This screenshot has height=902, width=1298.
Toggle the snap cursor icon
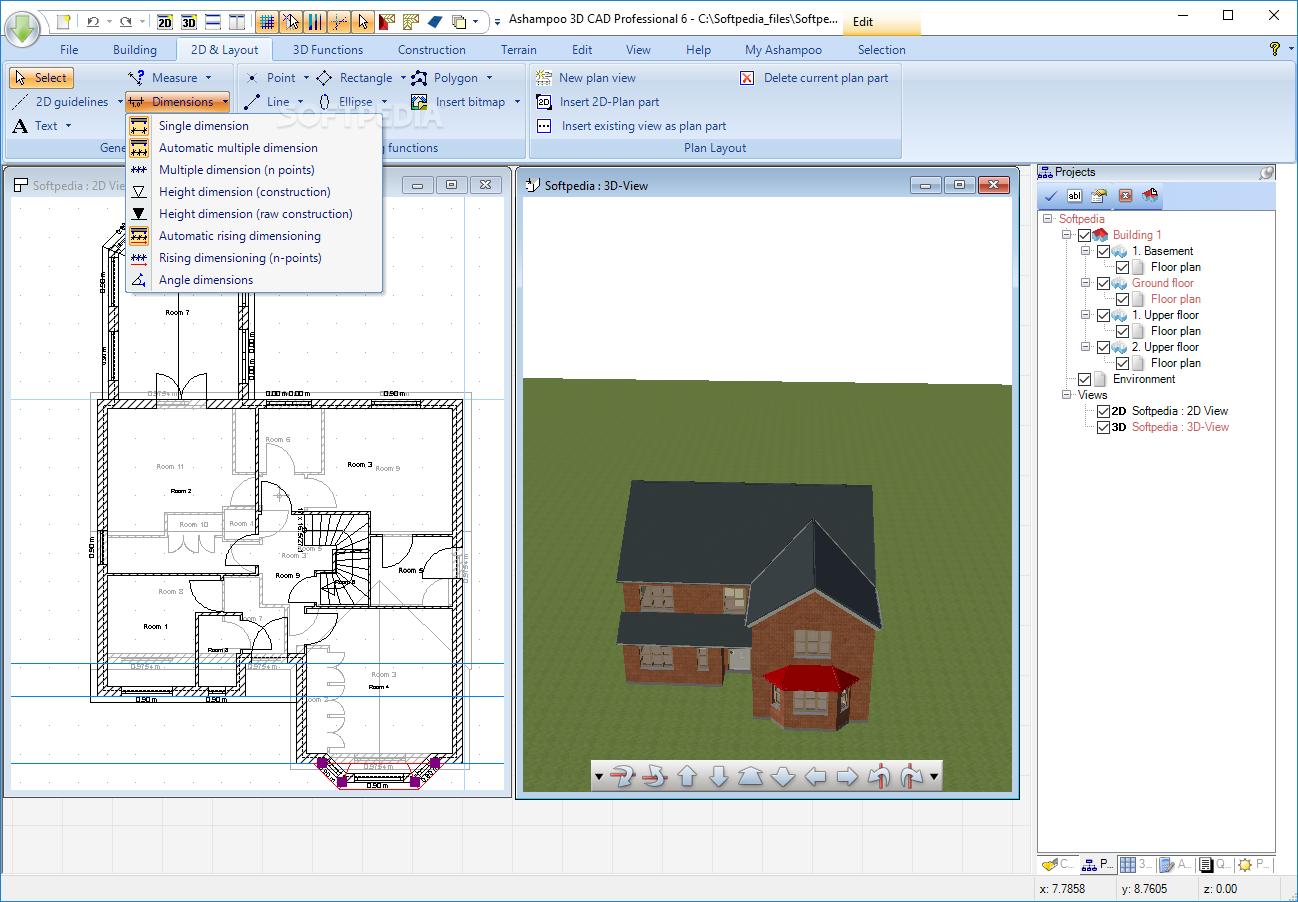(x=291, y=21)
